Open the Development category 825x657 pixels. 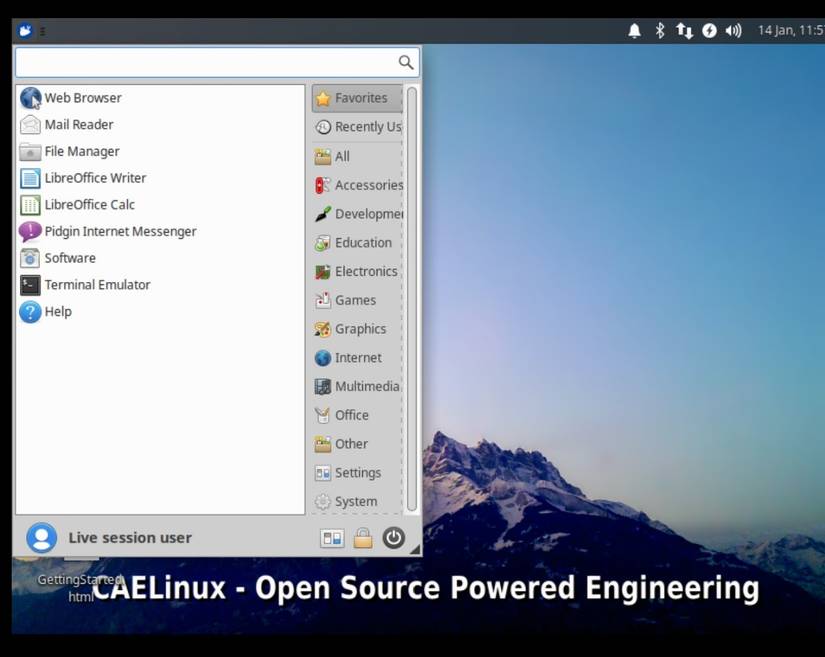[357, 214]
